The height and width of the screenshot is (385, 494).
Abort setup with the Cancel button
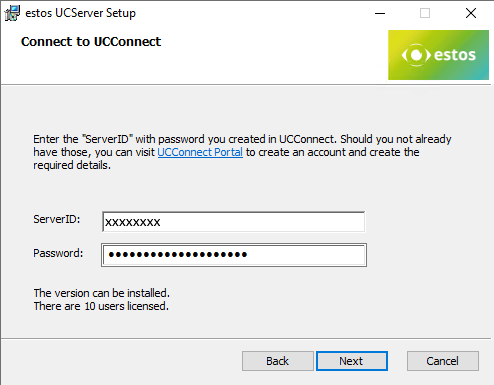coord(443,361)
